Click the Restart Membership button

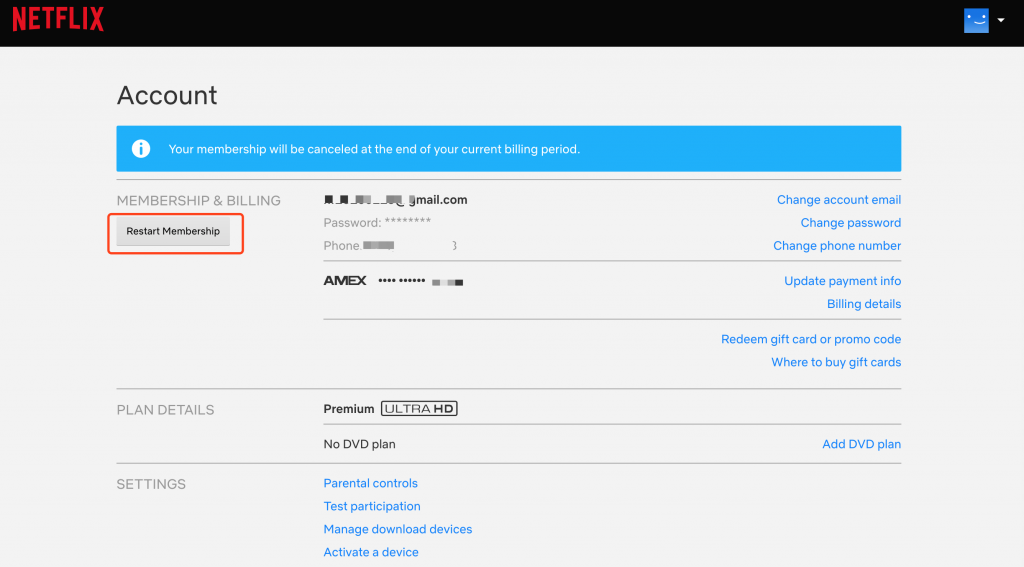(x=173, y=231)
